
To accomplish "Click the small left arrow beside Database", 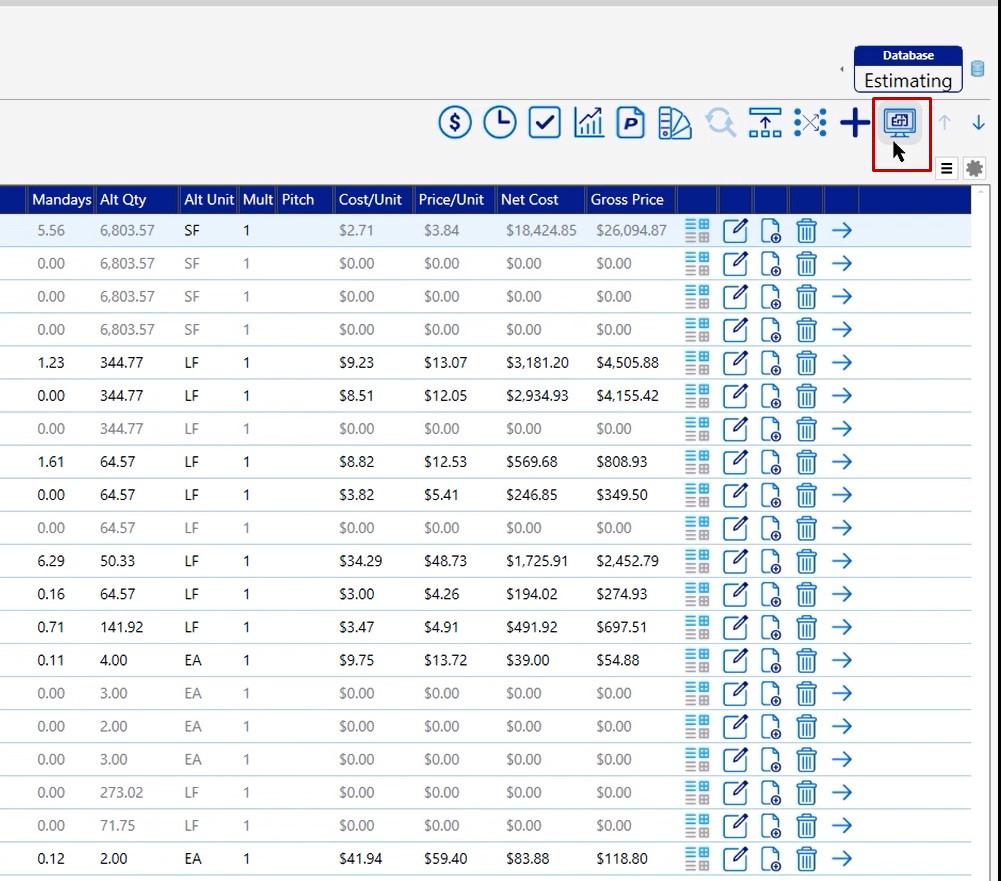I will click(x=841, y=69).
